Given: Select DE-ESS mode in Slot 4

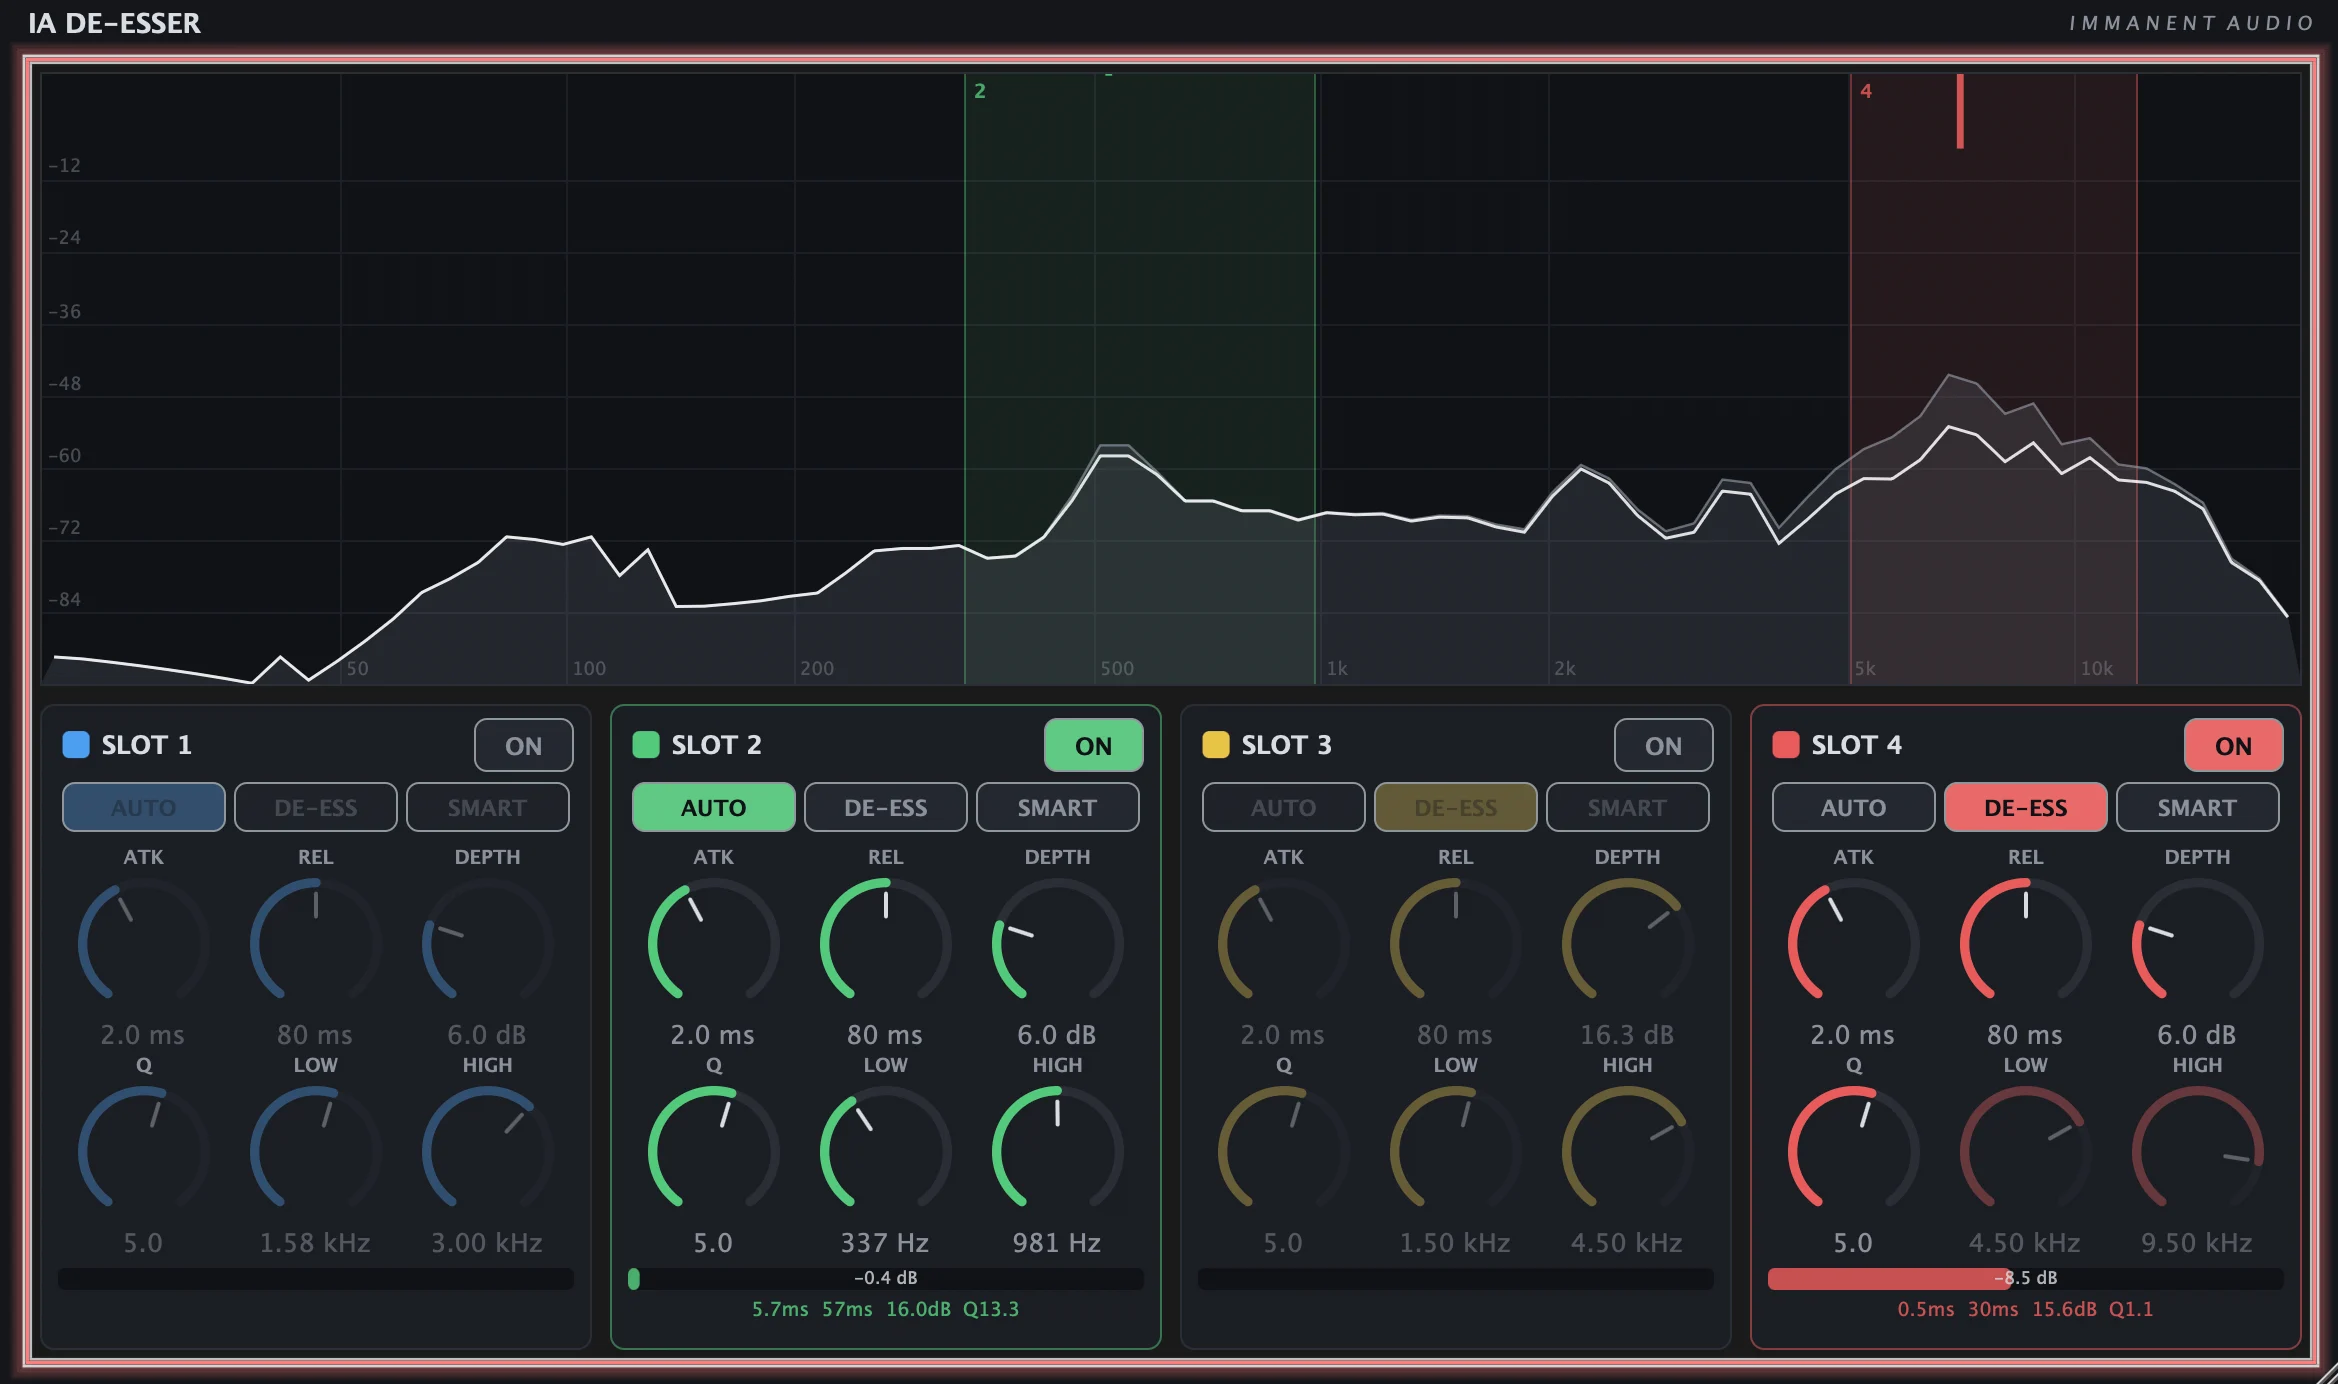Looking at the screenshot, I should pyautogui.click(x=2026, y=807).
